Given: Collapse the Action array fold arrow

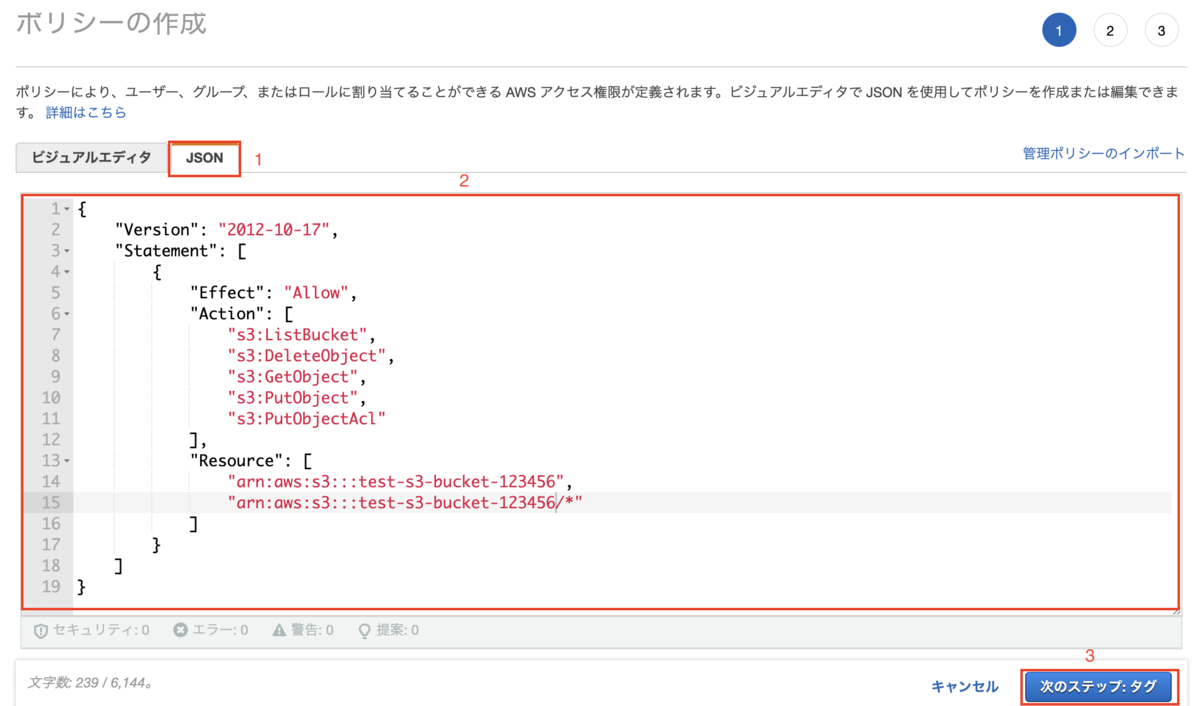Looking at the screenshot, I should coord(67,314).
